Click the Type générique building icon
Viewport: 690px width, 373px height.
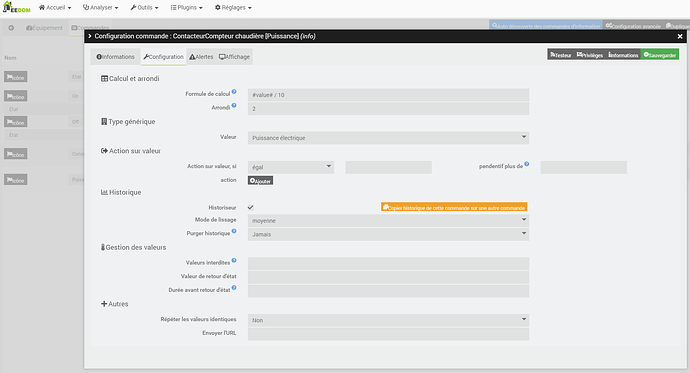[x=104, y=121]
